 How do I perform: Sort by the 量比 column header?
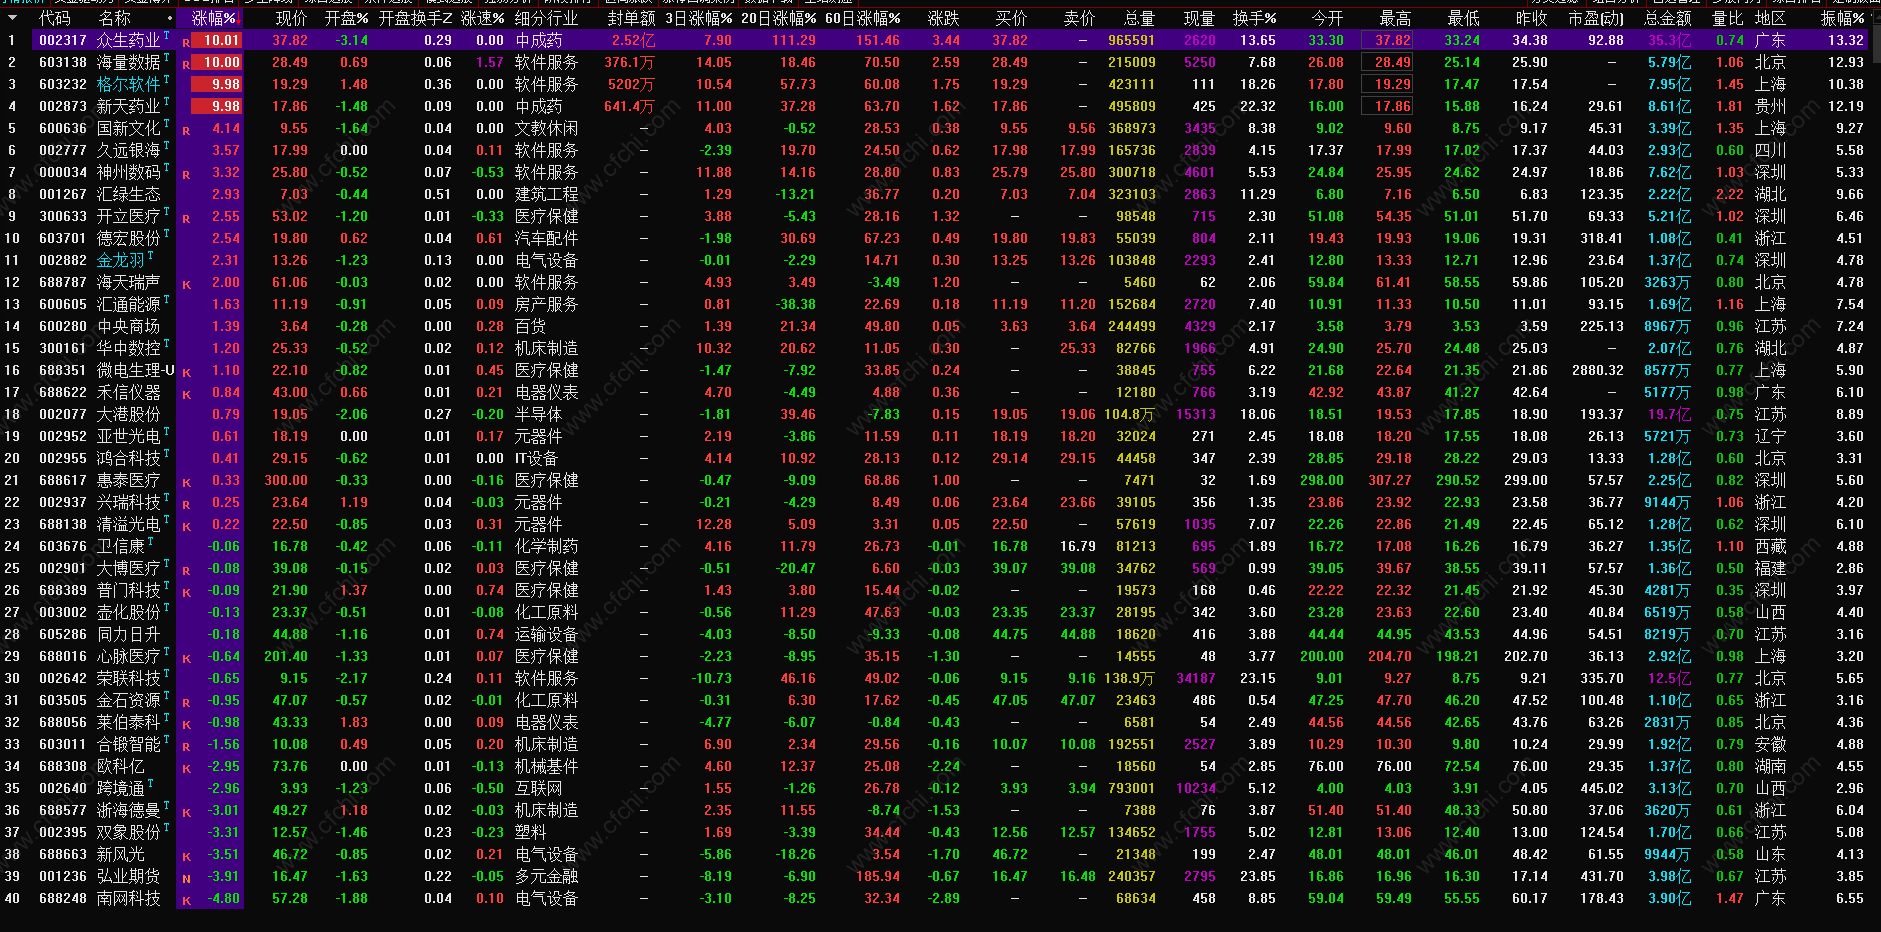(x=1728, y=18)
